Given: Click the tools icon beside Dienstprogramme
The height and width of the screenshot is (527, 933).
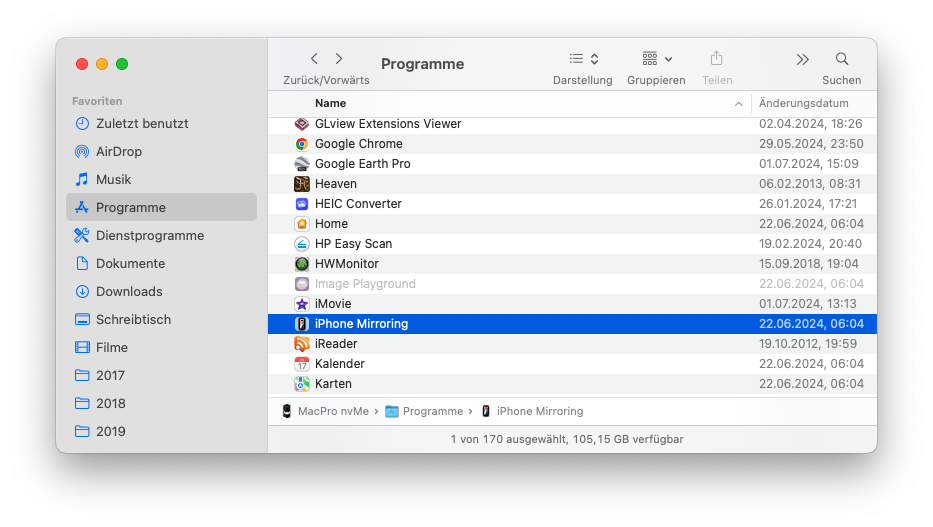Looking at the screenshot, I should point(82,236).
